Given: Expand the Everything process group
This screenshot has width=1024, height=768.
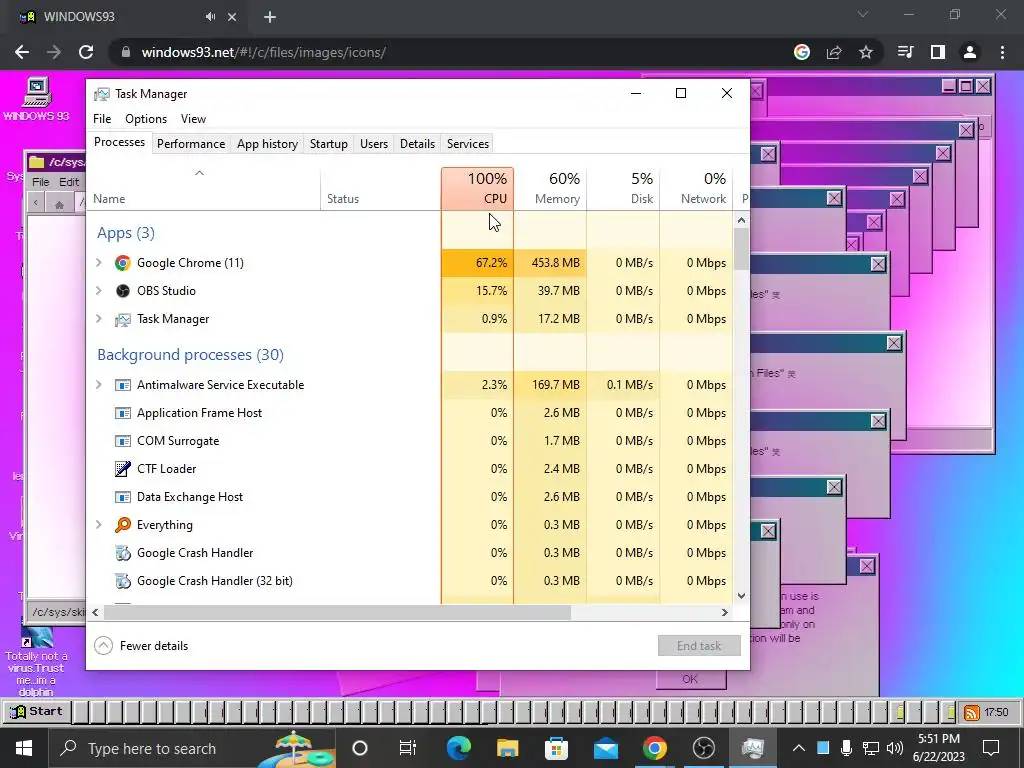Looking at the screenshot, I should tap(99, 524).
